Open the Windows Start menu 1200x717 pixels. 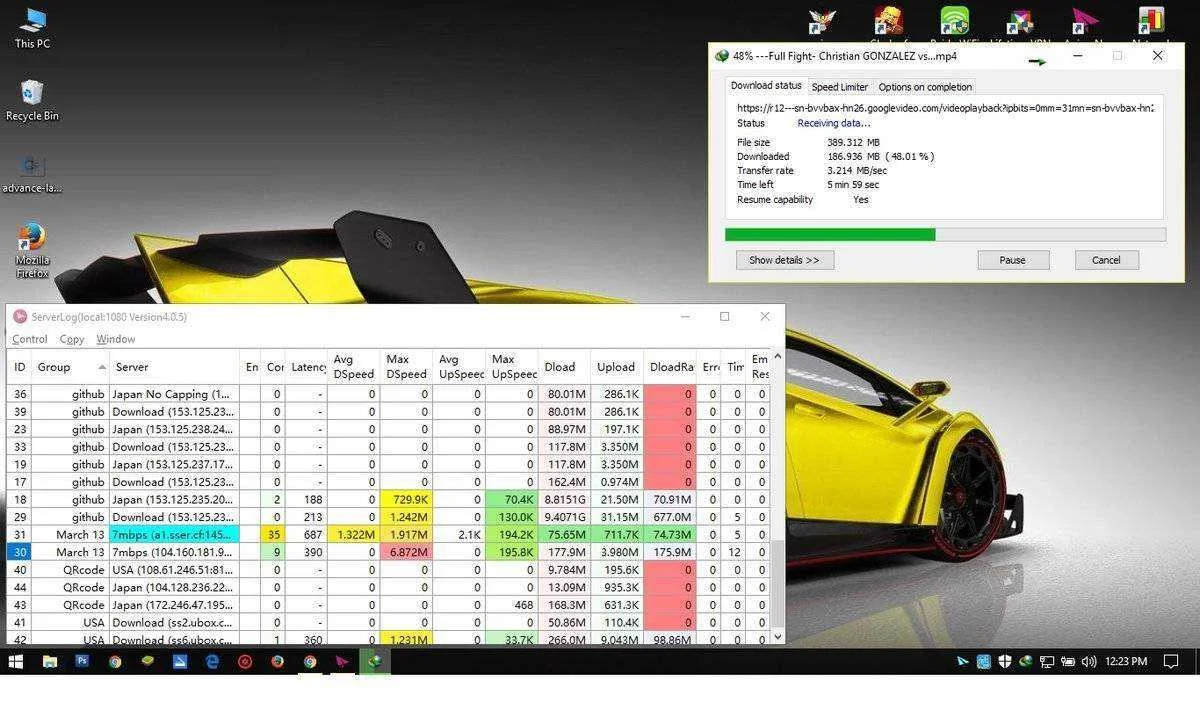(16, 661)
